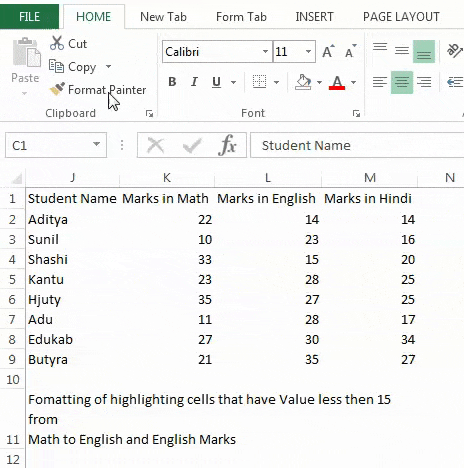Select the Student Name header cell
Viewport: 464px width, 468px height.
coord(72,199)
